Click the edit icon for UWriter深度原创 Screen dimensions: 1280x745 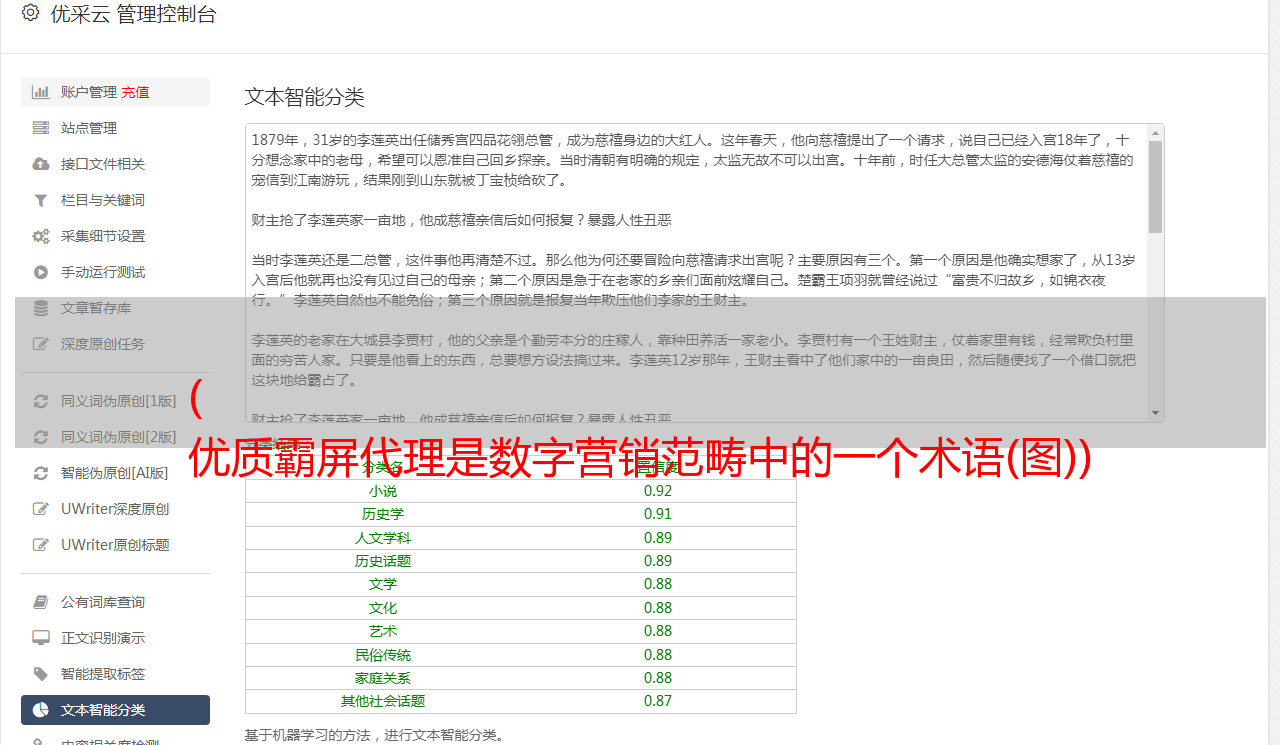[41, 509]
